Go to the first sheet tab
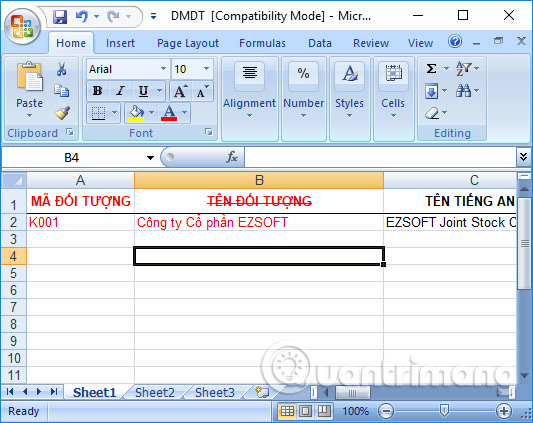This screenshot has height=423, width=533. tap(10, 392)
